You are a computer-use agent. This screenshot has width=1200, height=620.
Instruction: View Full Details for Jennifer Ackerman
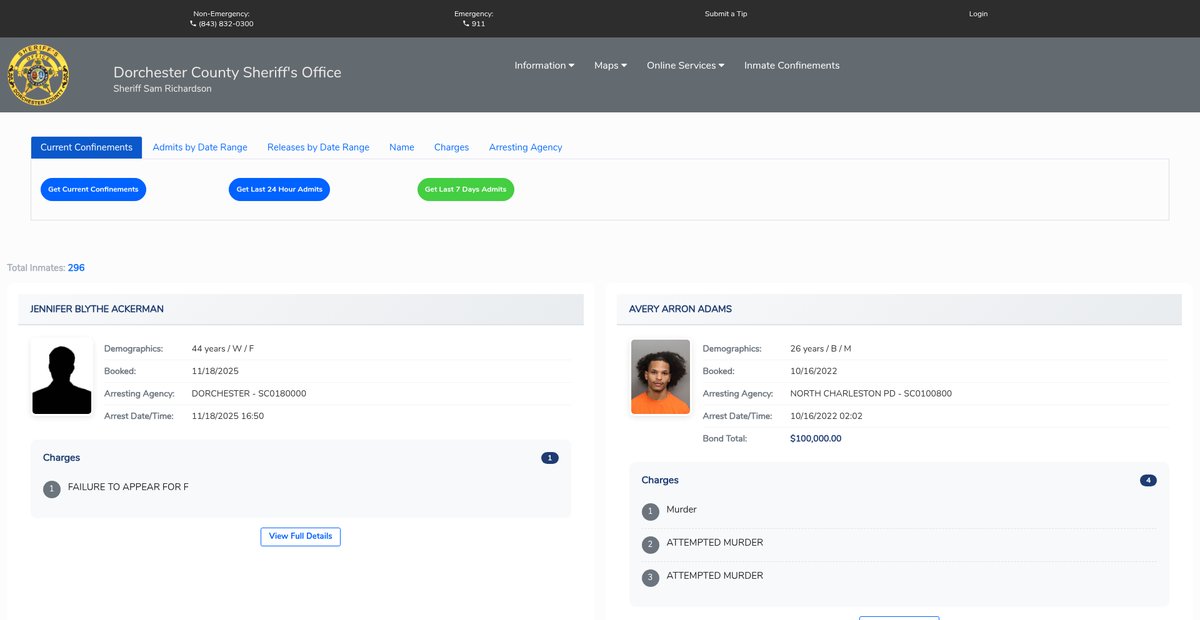click(300, 537)
